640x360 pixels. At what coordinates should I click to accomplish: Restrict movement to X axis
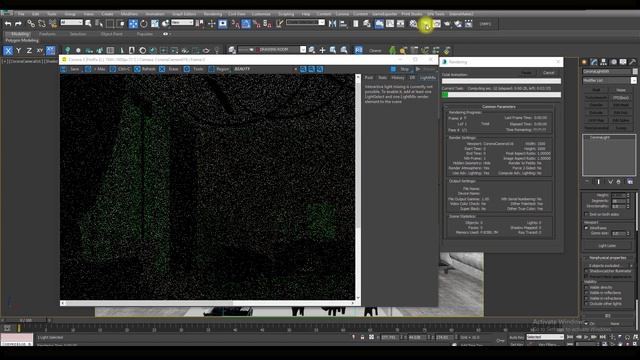(x=8, y=51)
